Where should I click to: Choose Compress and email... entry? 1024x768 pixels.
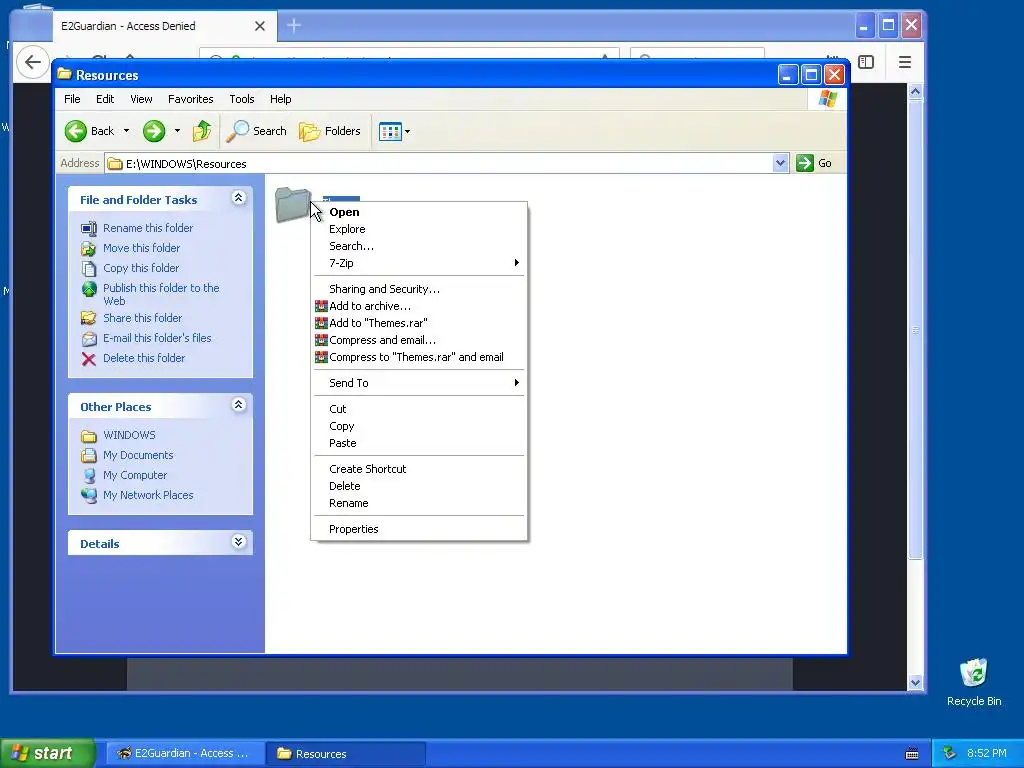pyautogui.click(x=419, y=340)
